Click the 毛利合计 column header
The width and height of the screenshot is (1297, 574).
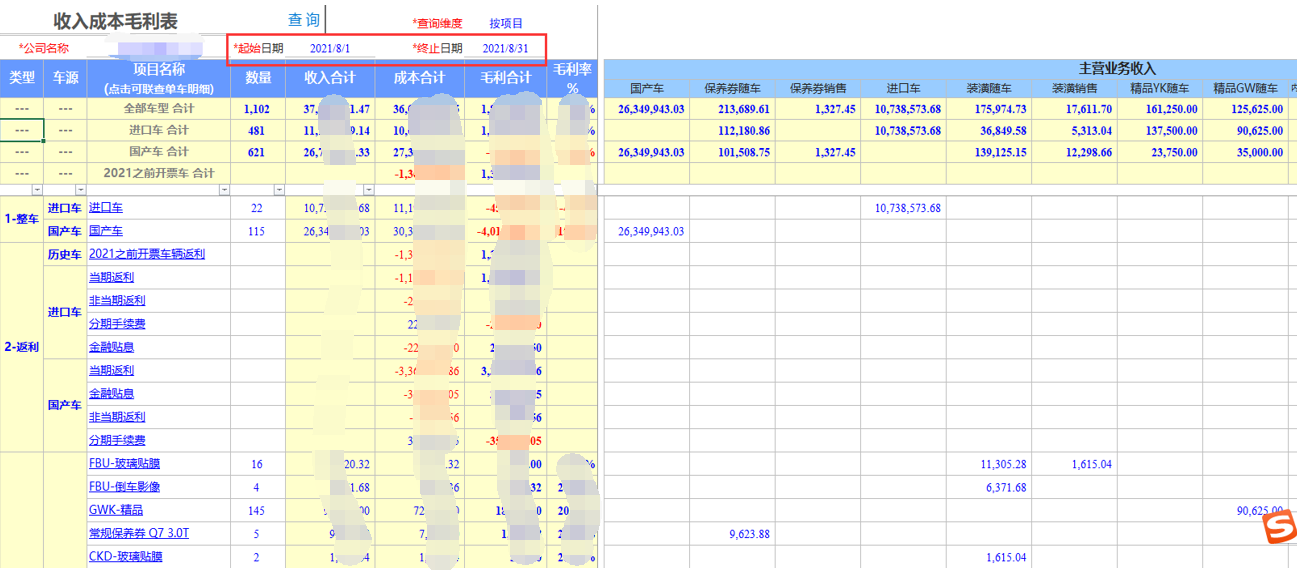[x=506, y=77]
